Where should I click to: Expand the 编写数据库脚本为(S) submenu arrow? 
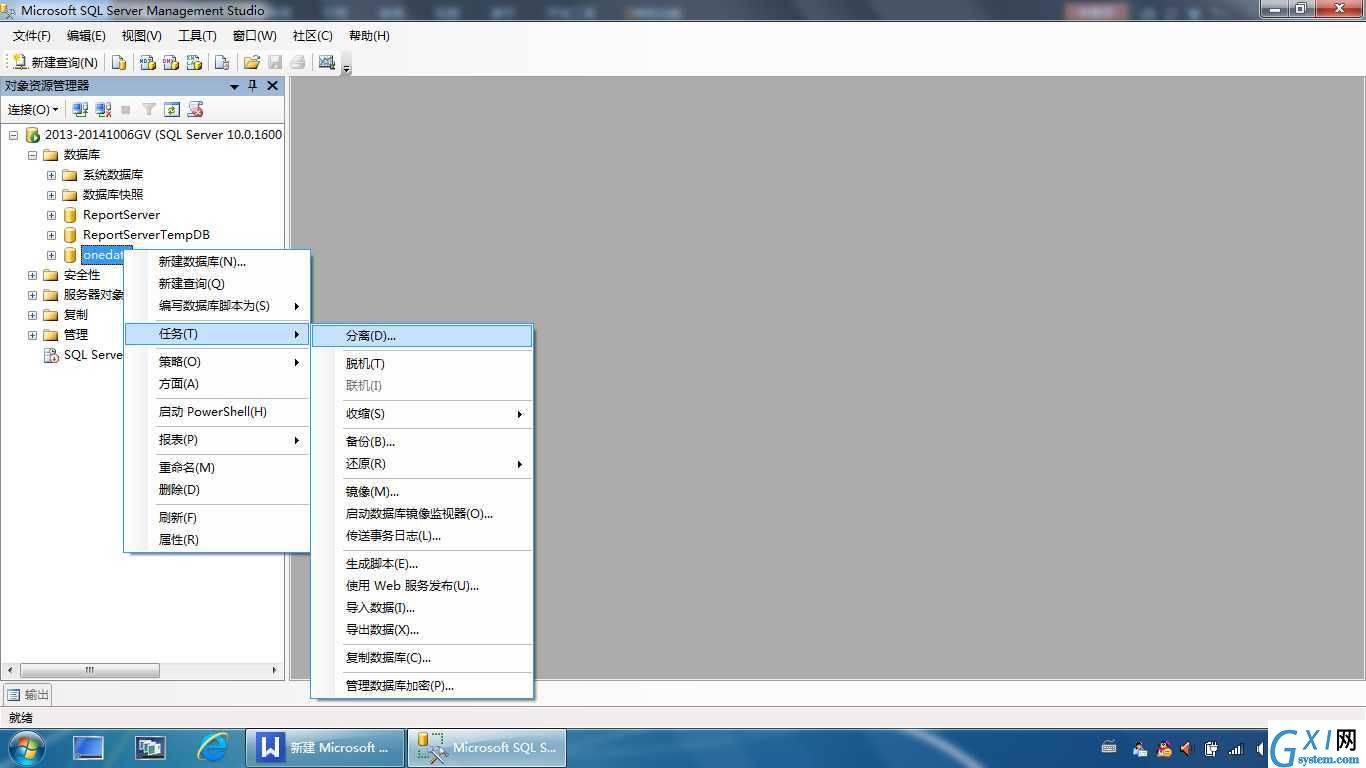pos(297,306)
